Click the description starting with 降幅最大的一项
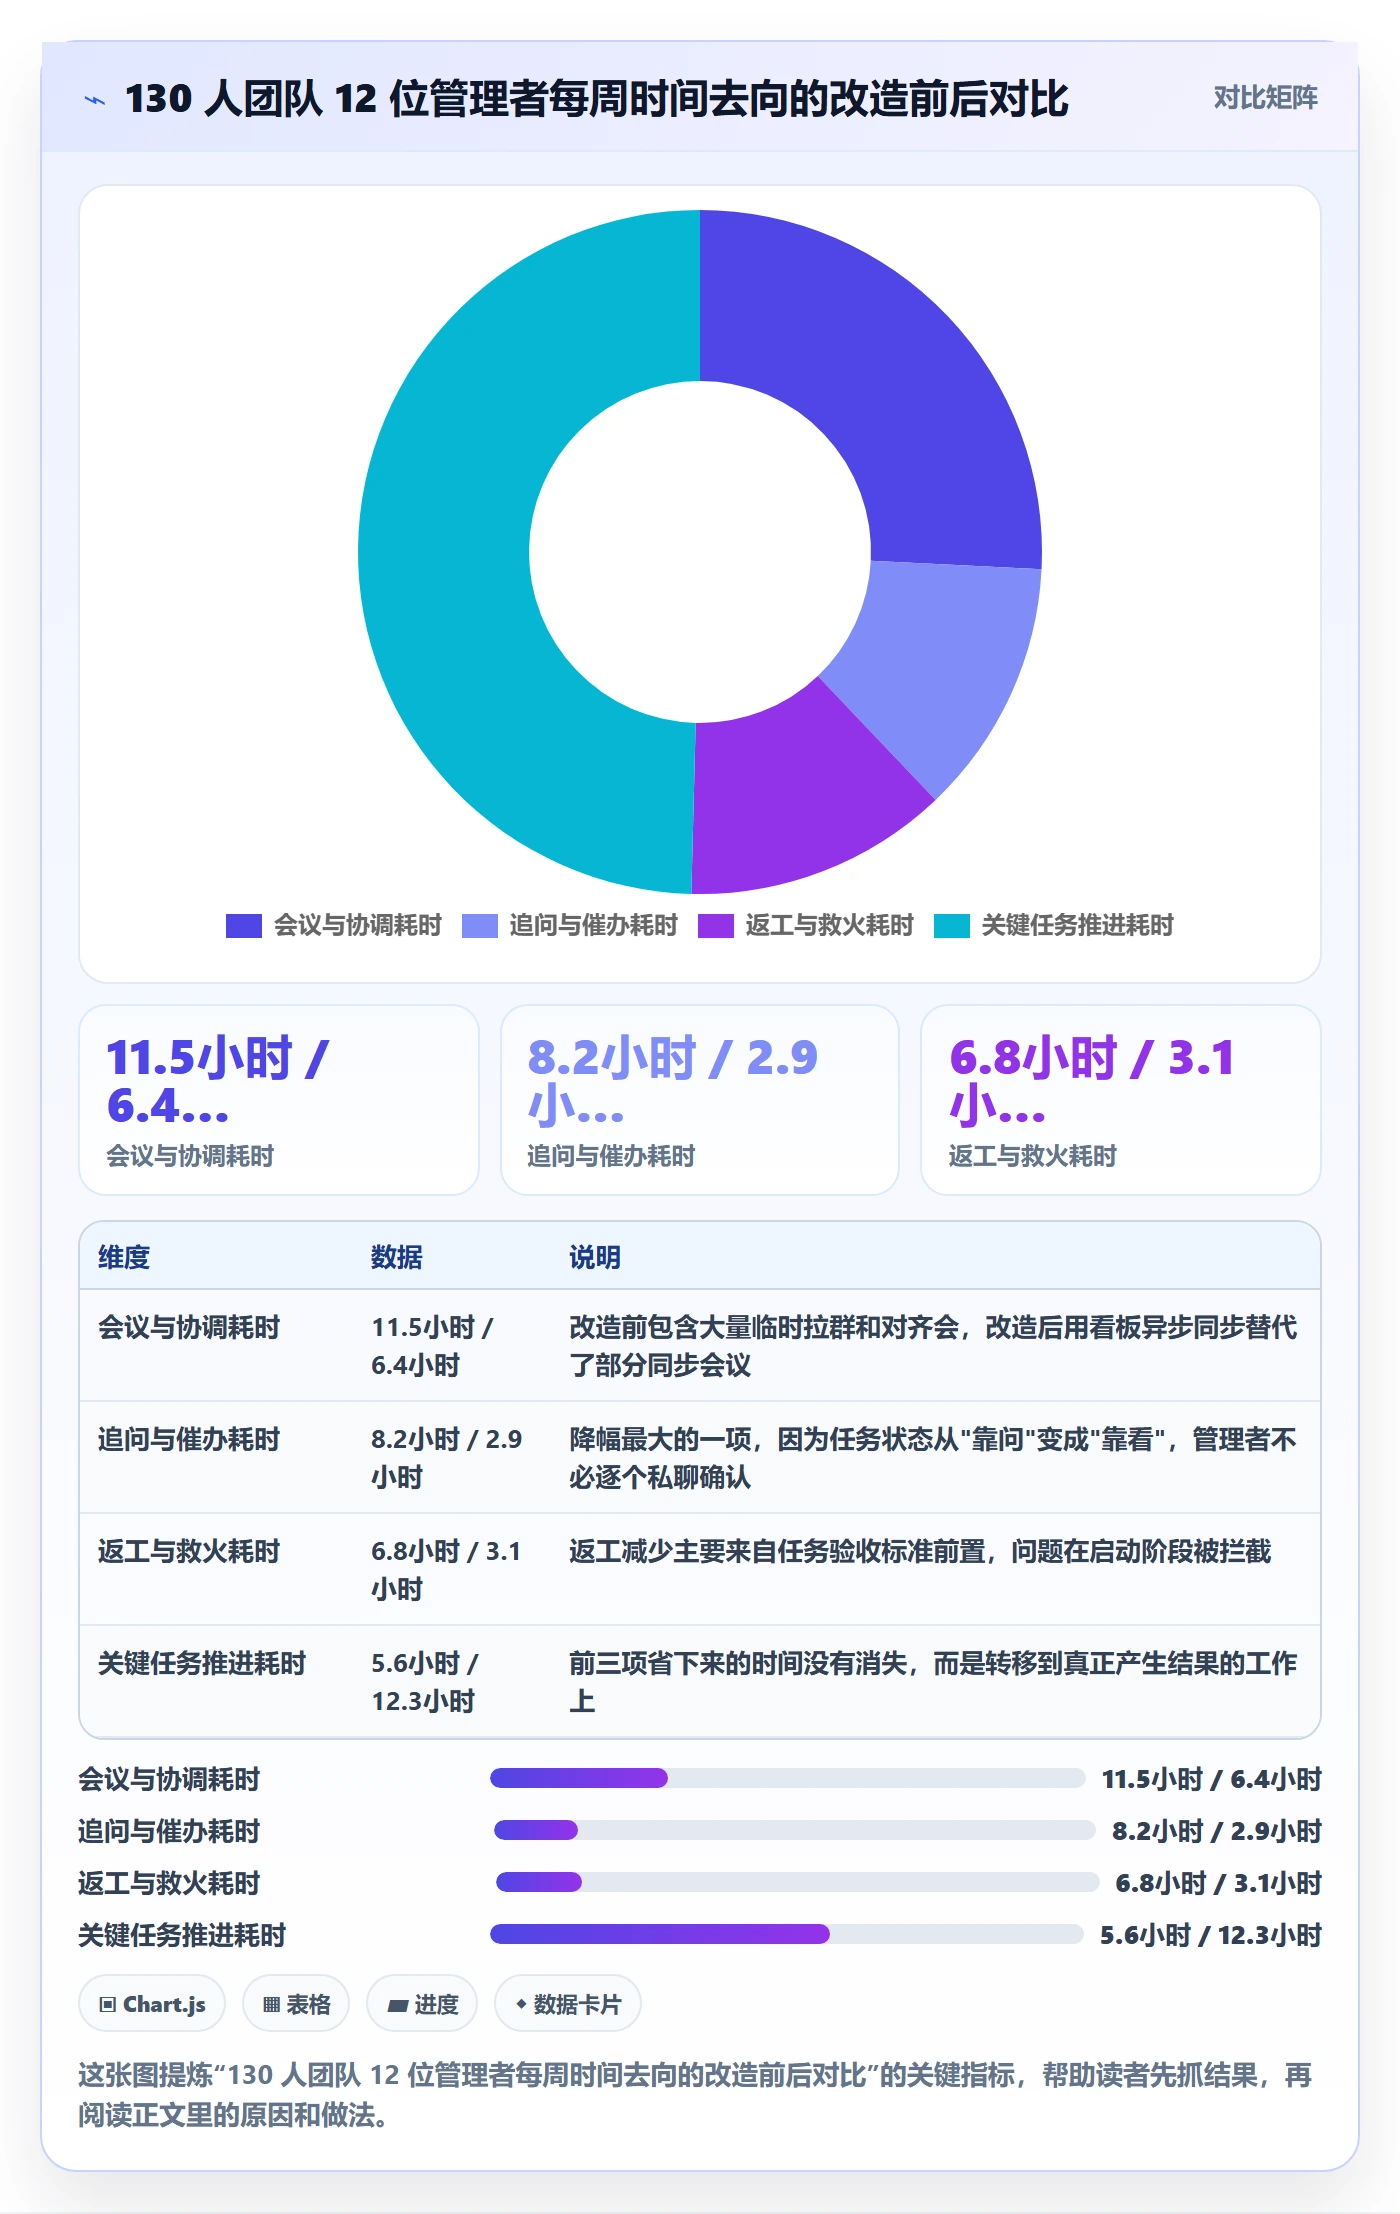 [933, 1458]
